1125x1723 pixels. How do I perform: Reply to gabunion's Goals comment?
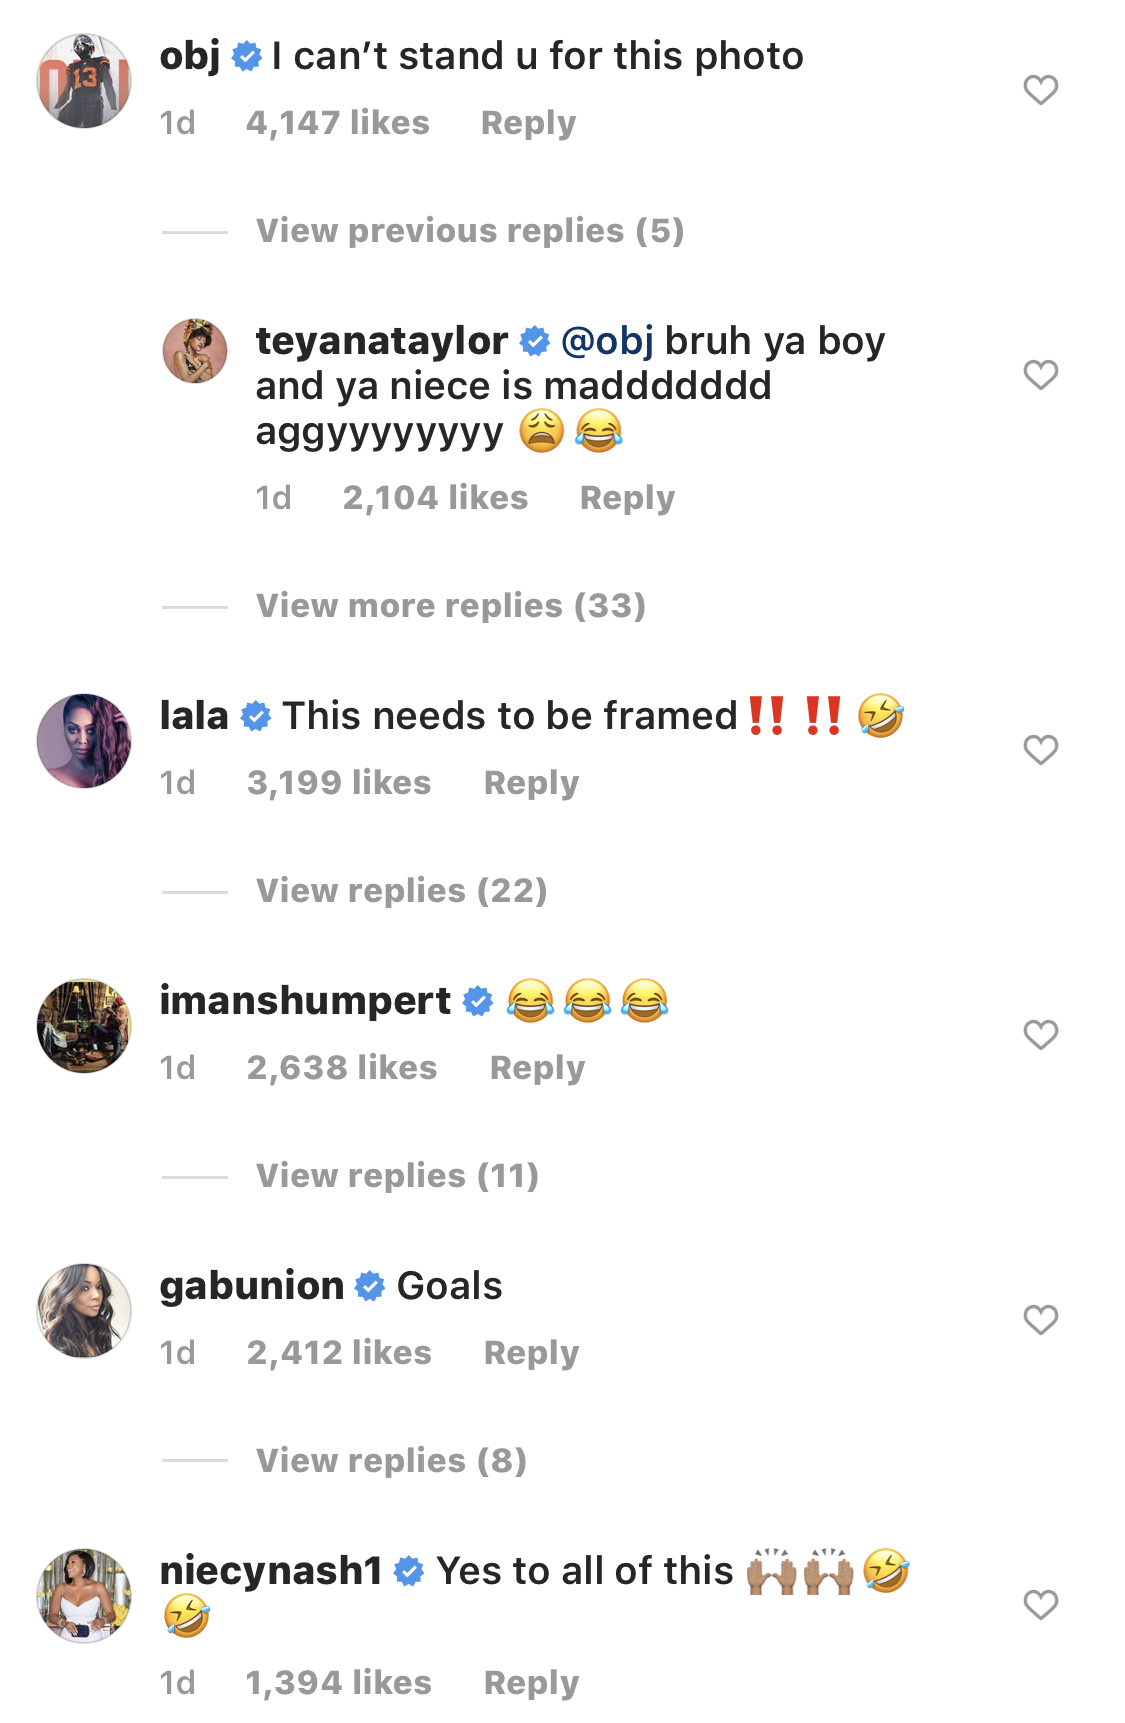[531, 1353]
